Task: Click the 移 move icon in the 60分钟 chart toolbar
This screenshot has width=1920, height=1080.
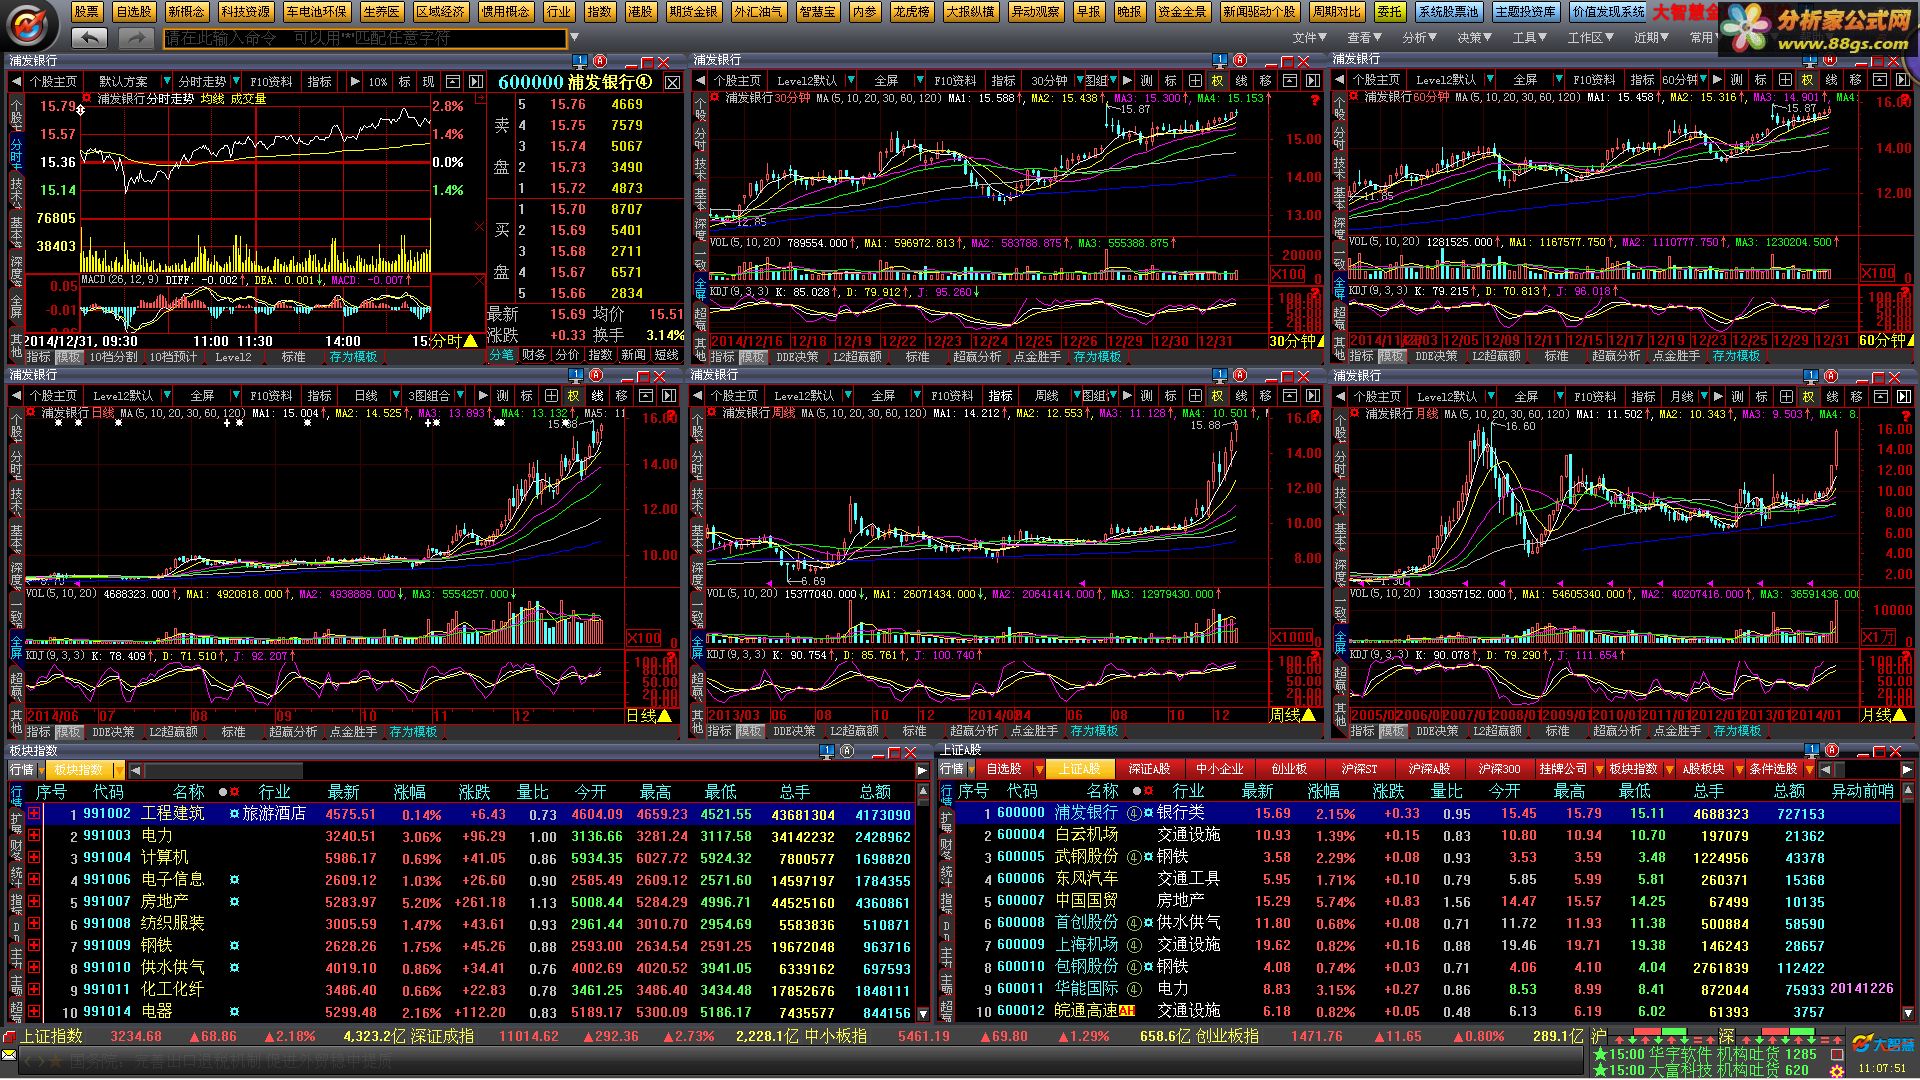Action: click(x=1855, y=80)
